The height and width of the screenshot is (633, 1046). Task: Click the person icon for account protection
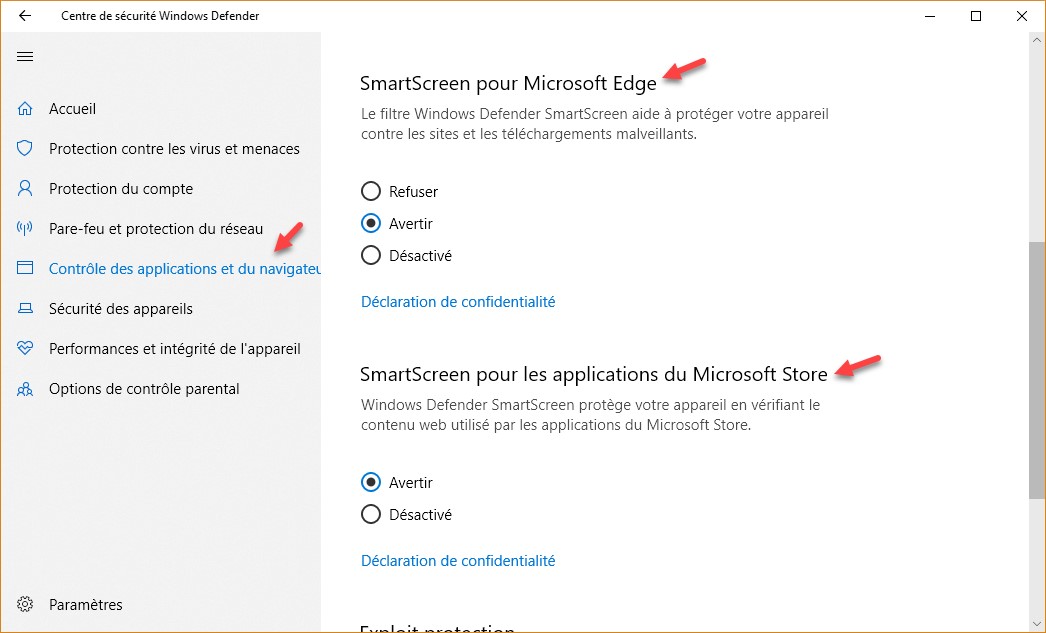25,189
